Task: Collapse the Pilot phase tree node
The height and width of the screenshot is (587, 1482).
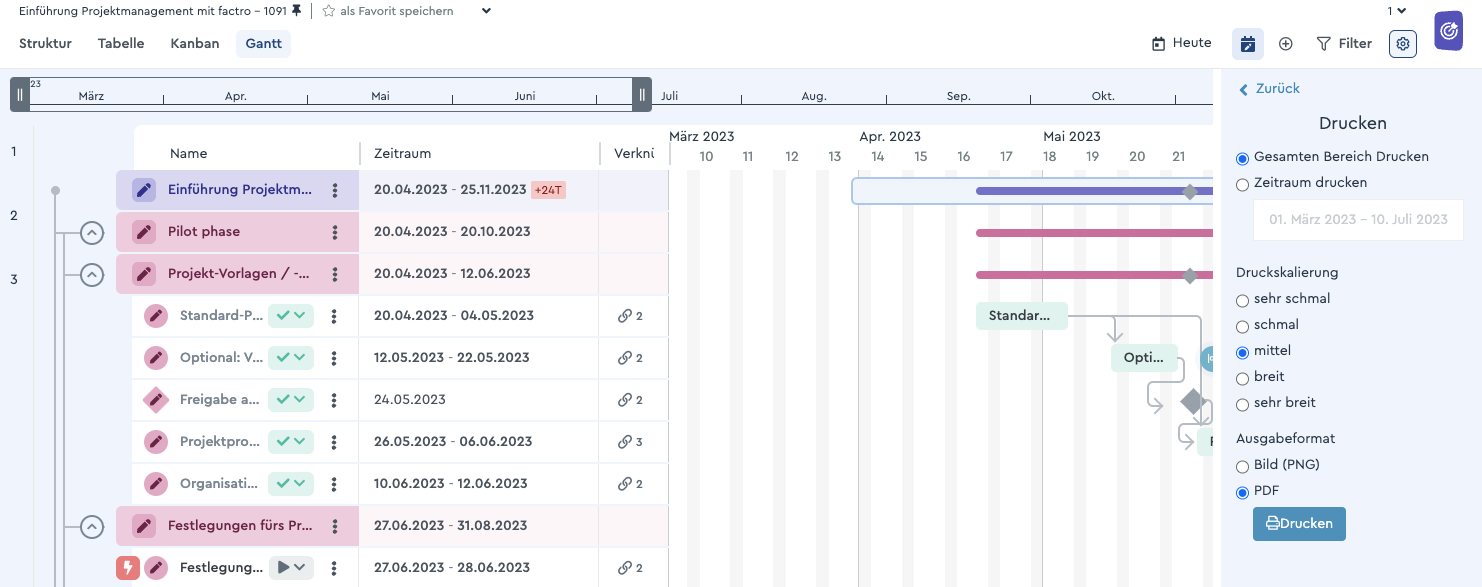Action: 92,233
